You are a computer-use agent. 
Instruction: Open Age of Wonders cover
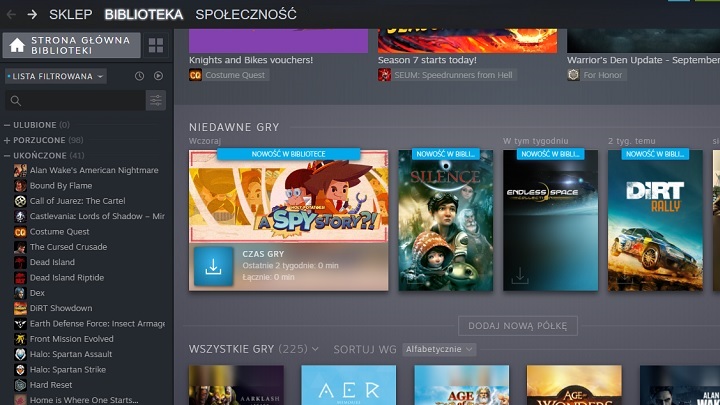coord(574,385)
